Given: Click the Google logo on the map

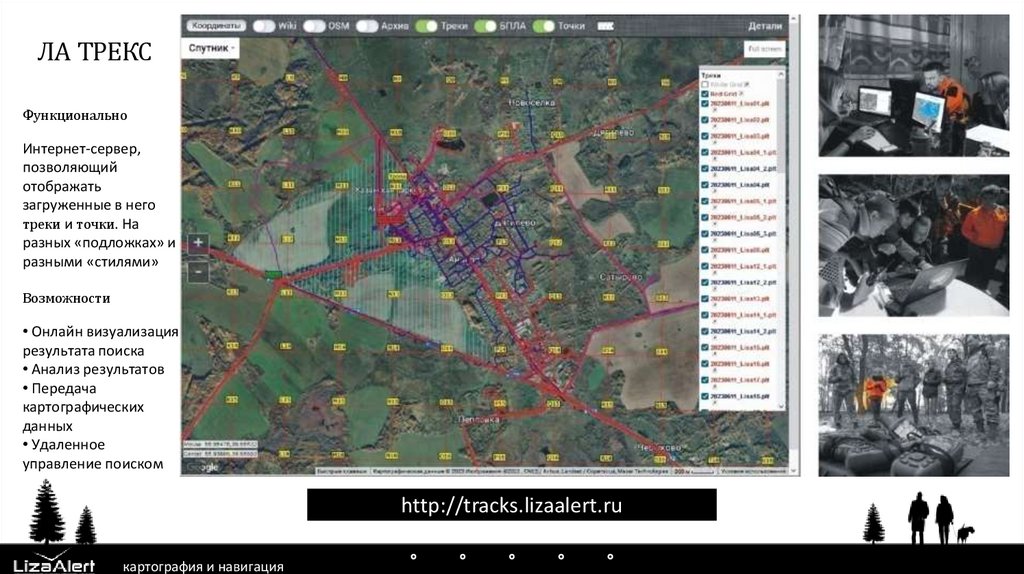Looking at the screenshot, I should 202,467.
